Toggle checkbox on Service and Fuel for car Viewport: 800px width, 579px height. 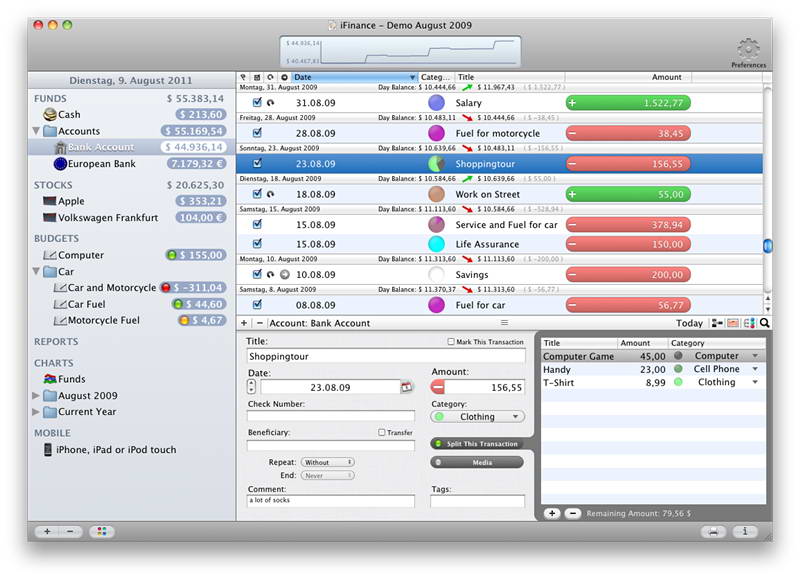click(257, 224)
